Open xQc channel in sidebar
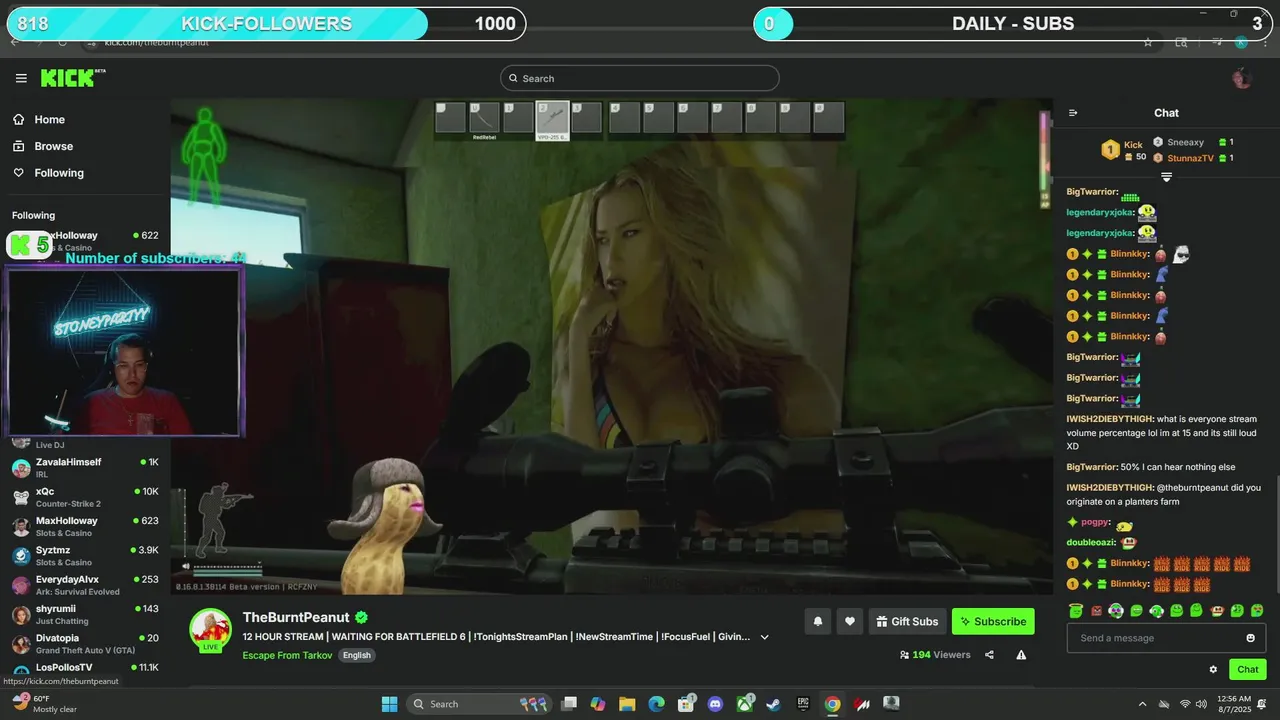Screen dimensions: 1280x720 [x=85, y=497]
